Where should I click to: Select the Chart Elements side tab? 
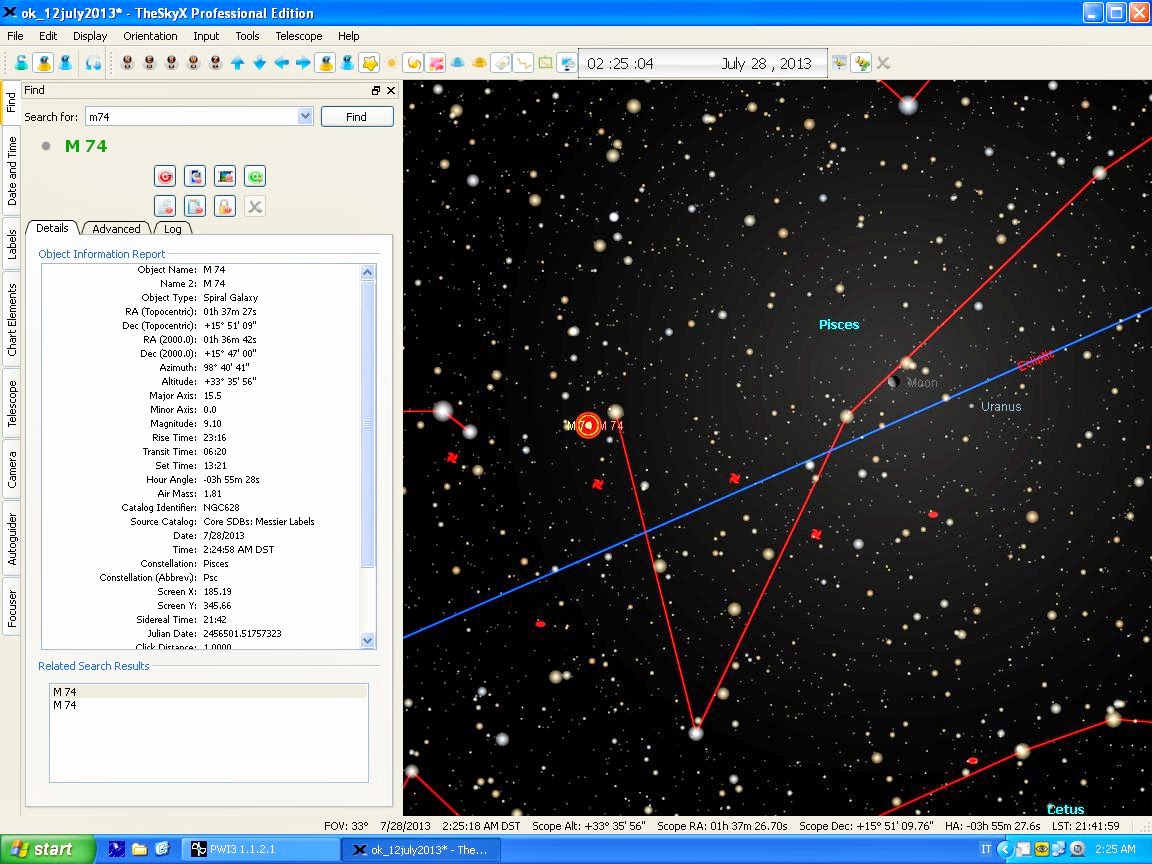(12, 320)
